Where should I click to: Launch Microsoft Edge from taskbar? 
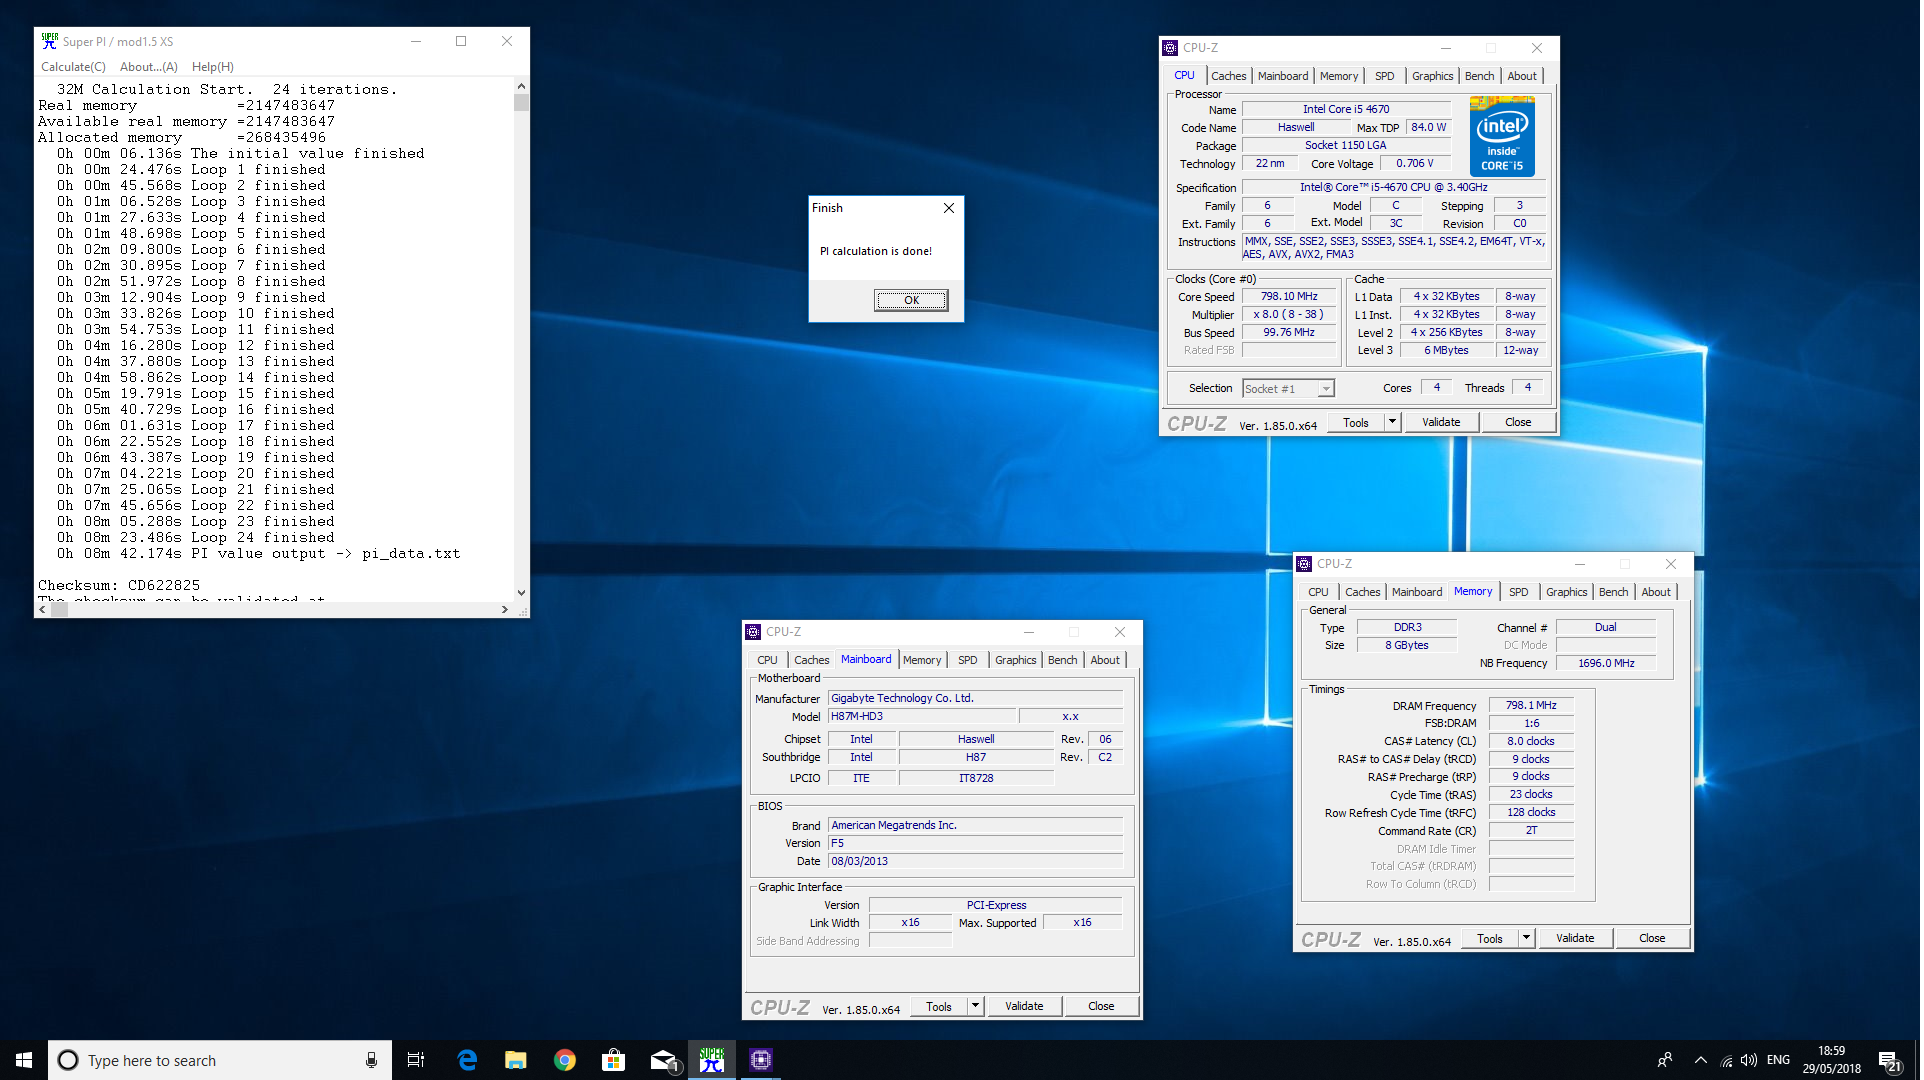pos(467,1060)
